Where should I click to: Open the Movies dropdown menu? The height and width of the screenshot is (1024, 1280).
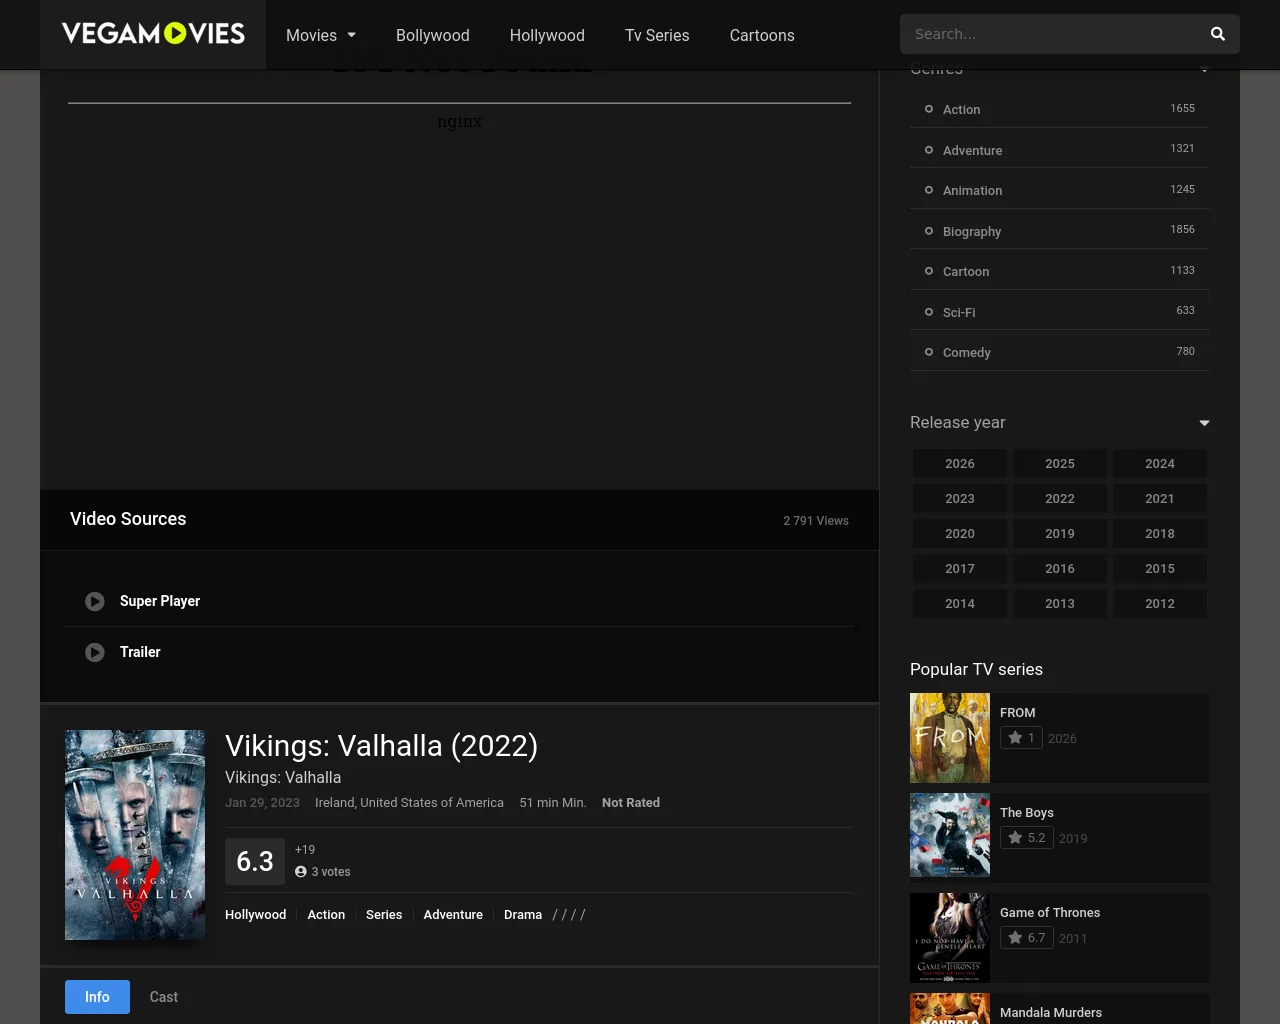click(321, 35)
